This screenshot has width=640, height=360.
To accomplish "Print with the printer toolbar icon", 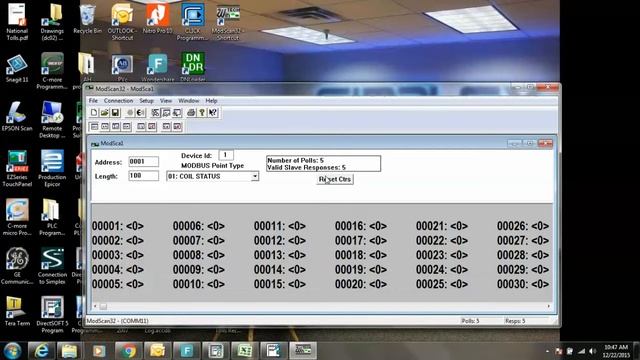I will [x=191, y=113].
